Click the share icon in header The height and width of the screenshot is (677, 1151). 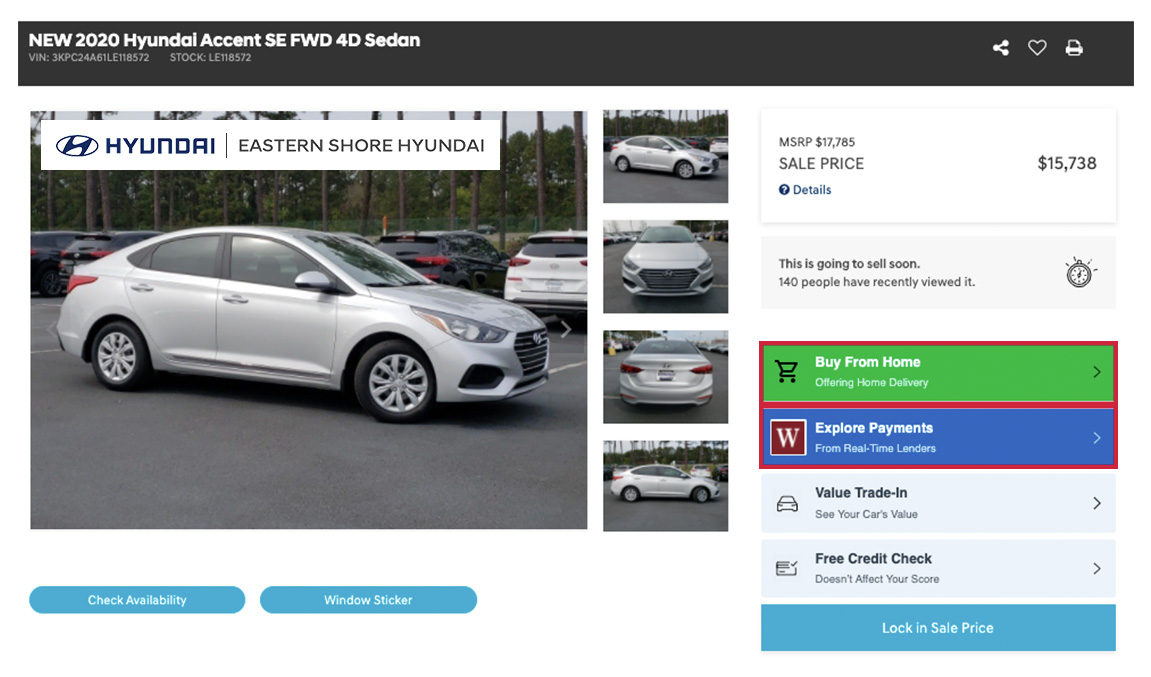pyautogui.click(x=1001, y=48)
